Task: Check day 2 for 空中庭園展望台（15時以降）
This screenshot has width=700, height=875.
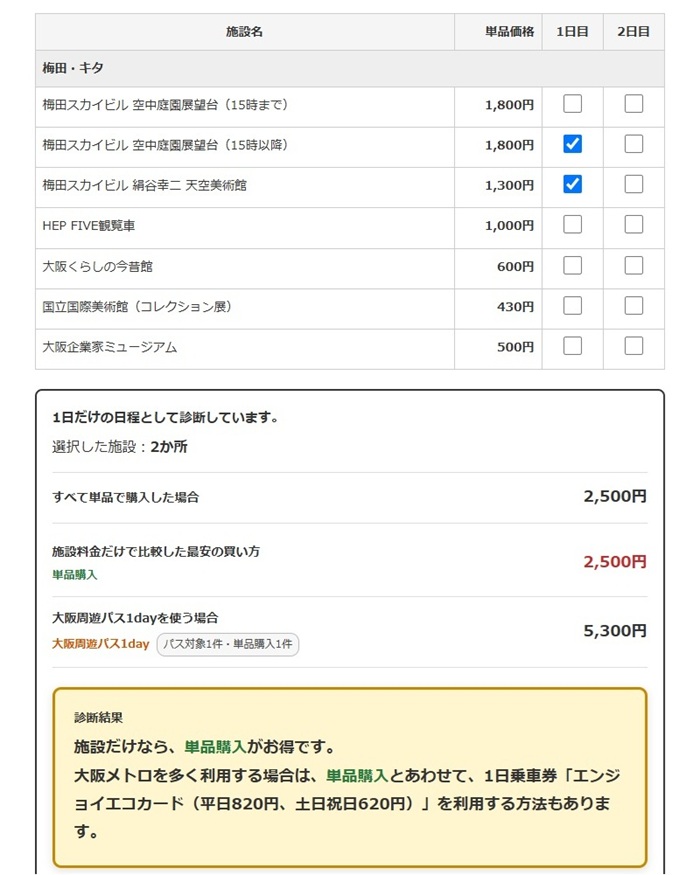Action: point(634,144)
